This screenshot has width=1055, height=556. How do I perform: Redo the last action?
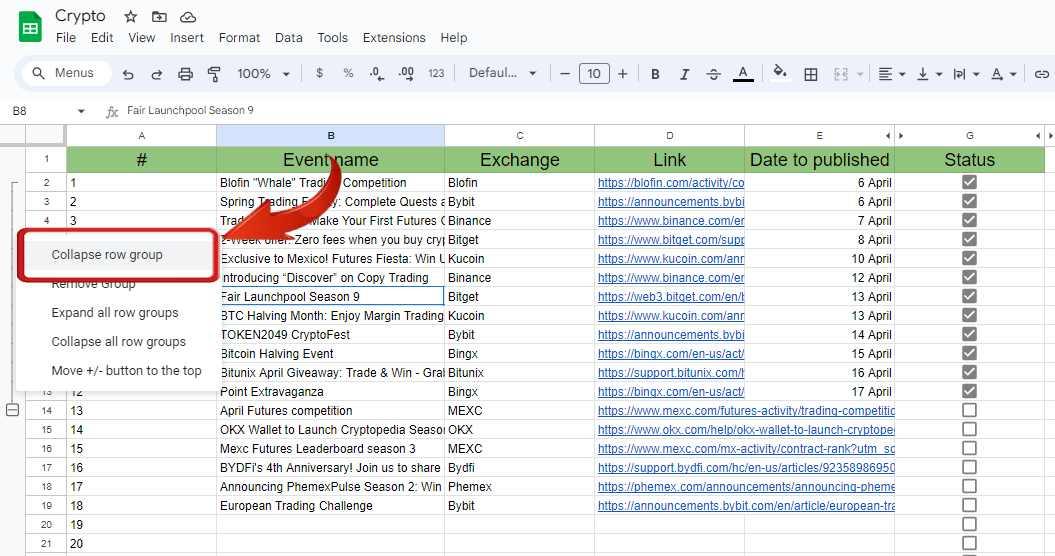[156, 74]
